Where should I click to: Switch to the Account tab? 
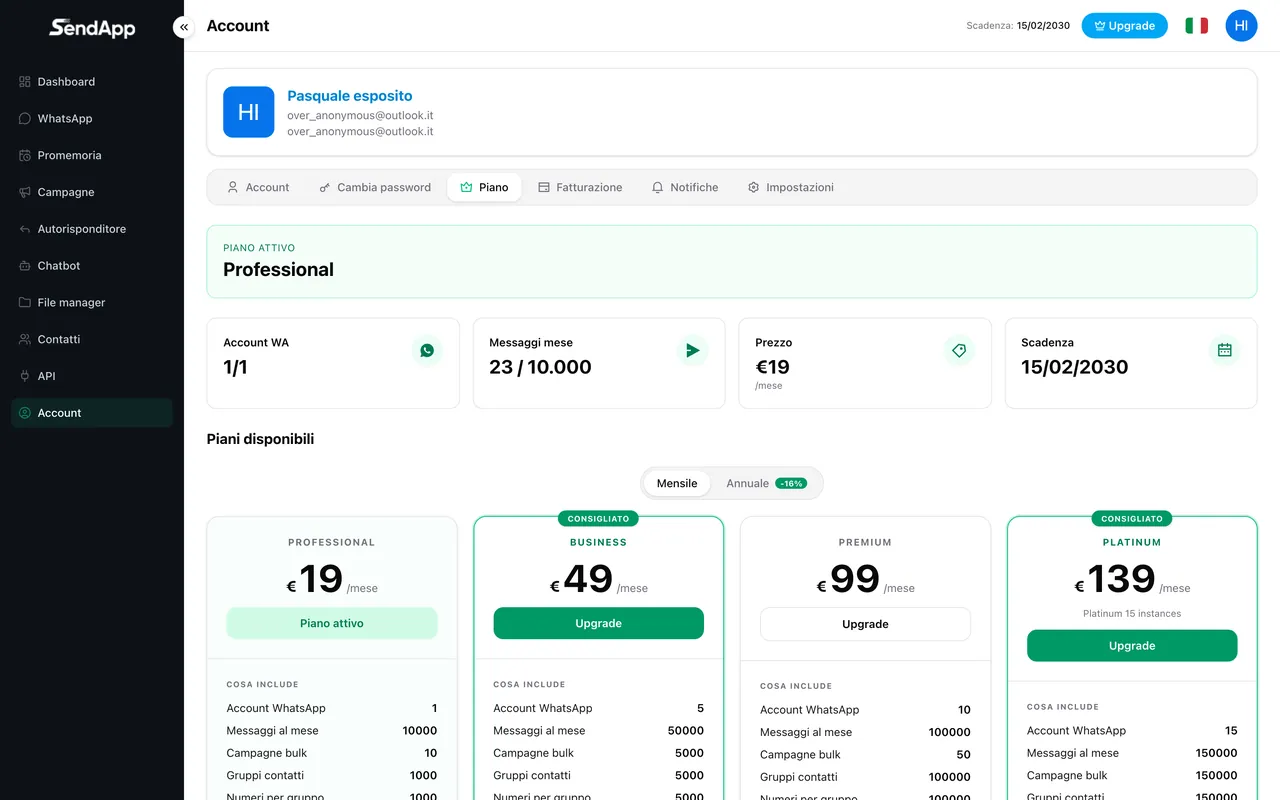[x=258, y=187]
